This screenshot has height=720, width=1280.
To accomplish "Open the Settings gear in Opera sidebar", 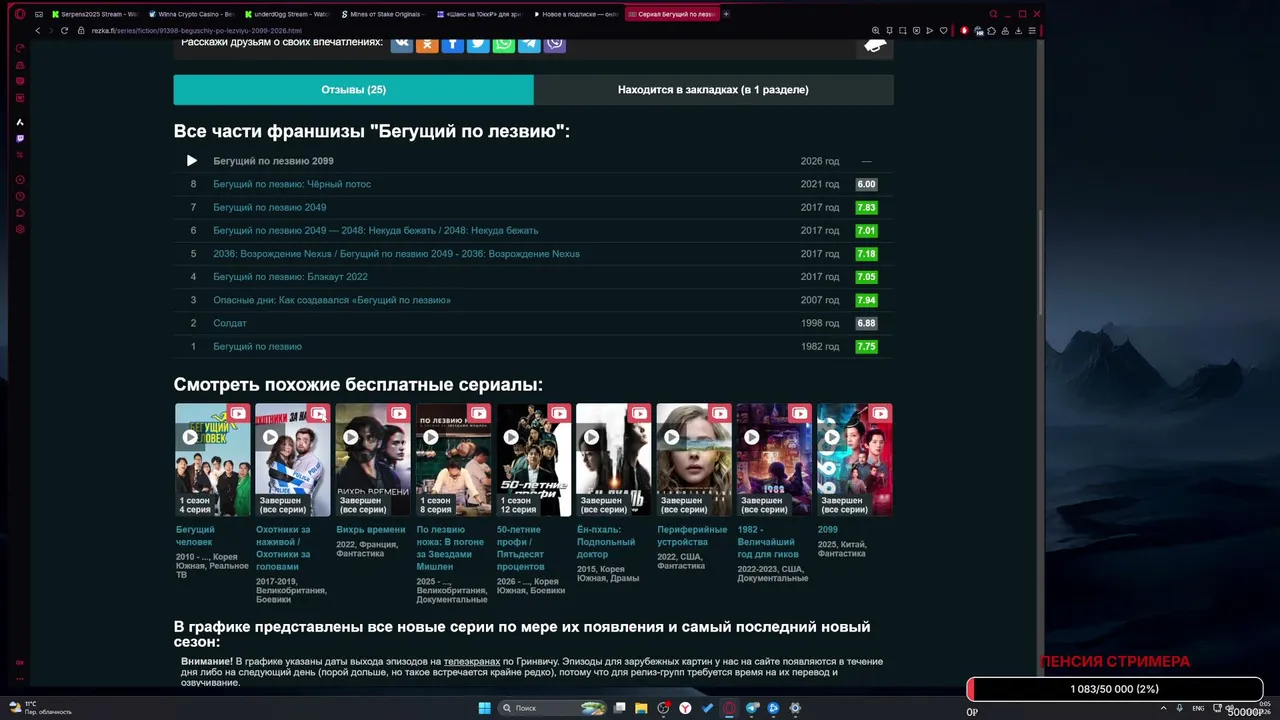I will [20, 229].
